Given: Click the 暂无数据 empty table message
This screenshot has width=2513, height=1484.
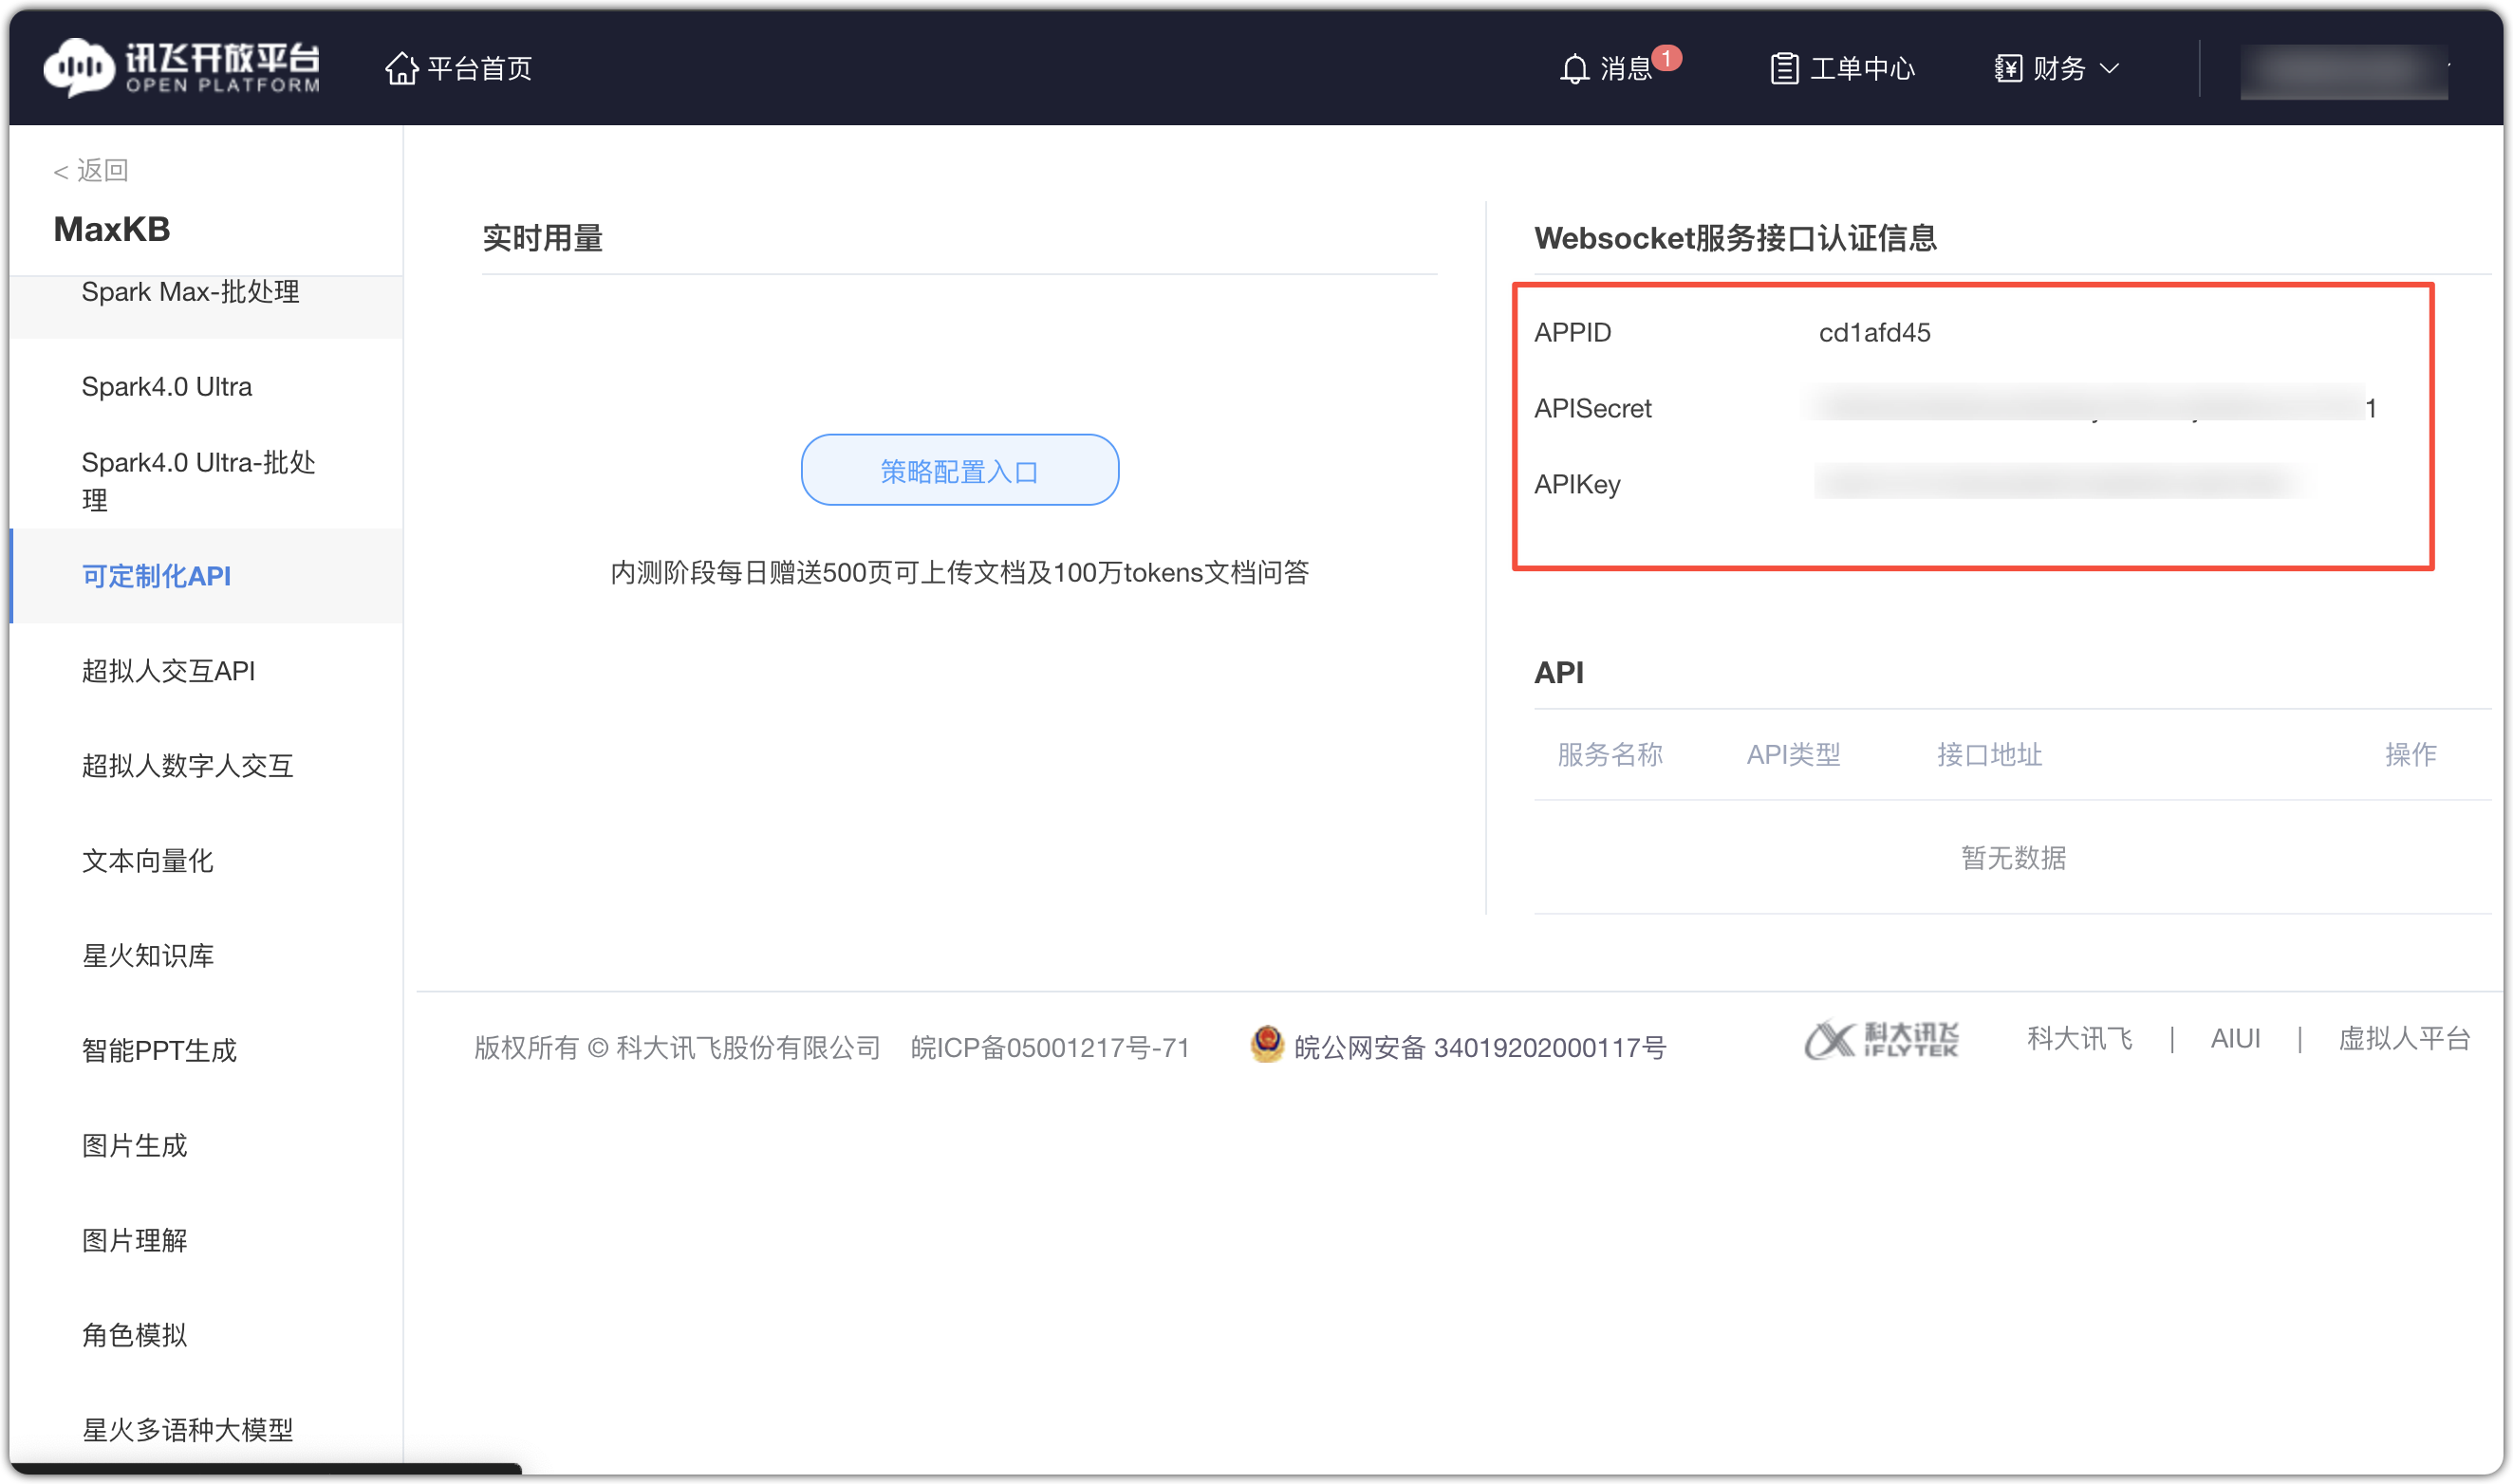Looking at the screenshot, I should [2012, 859].
